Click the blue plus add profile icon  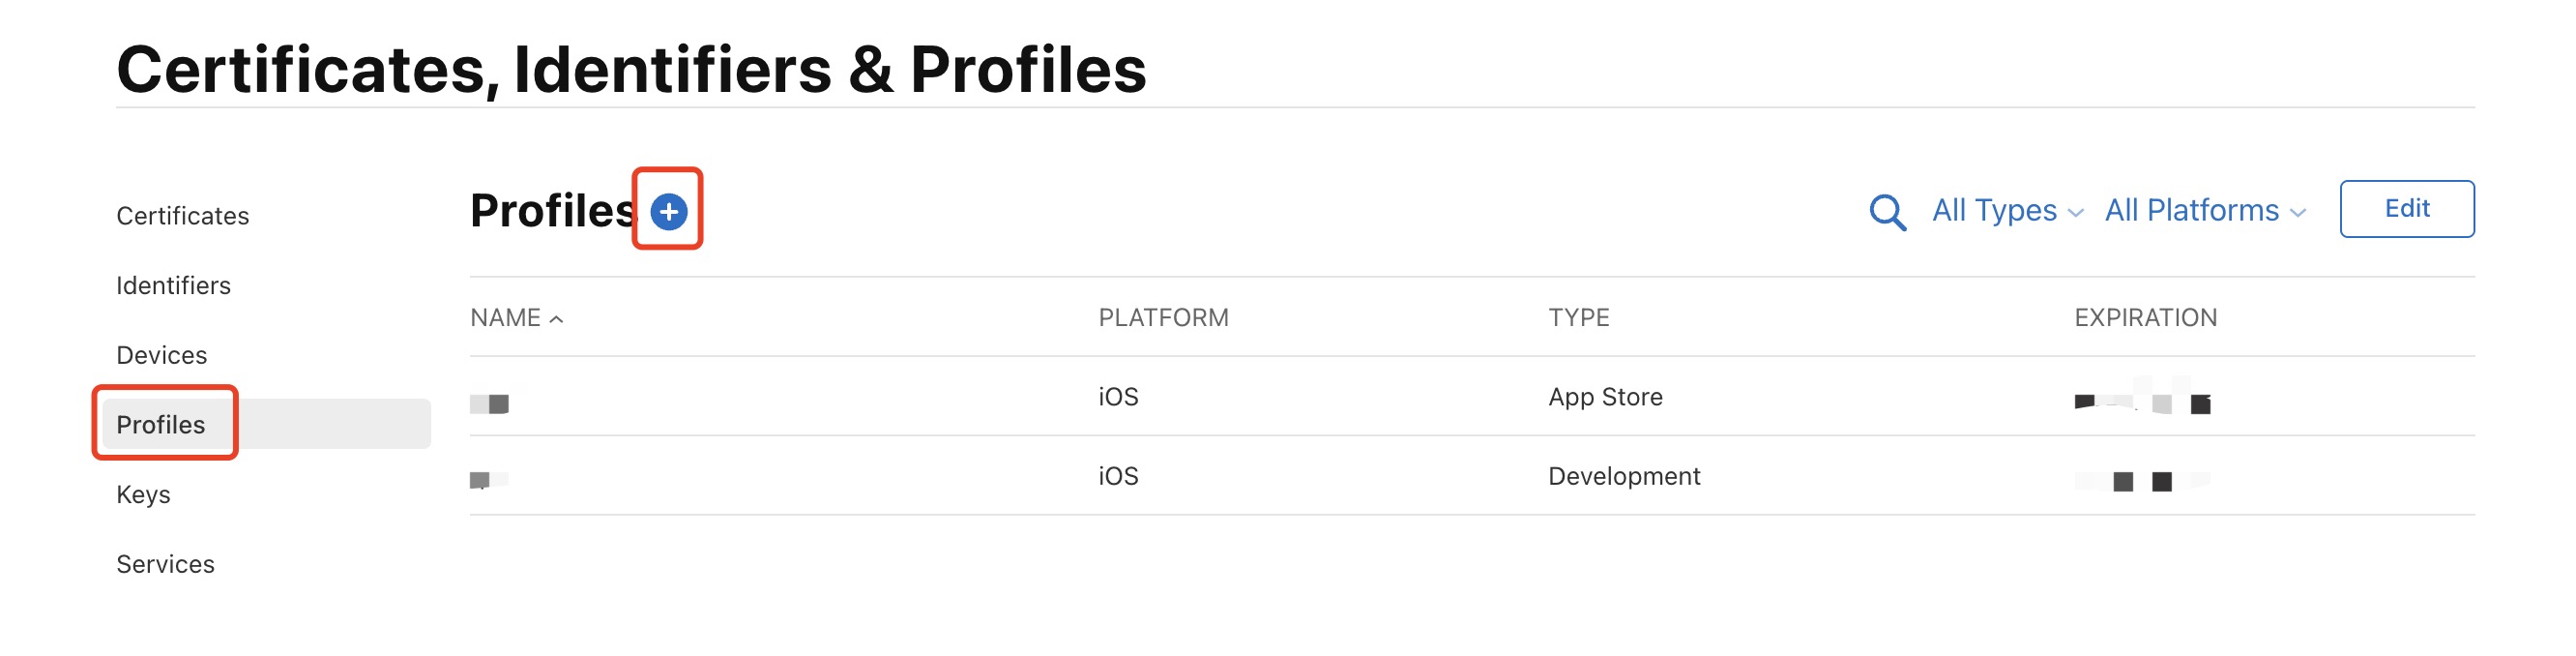pos(668,211)
